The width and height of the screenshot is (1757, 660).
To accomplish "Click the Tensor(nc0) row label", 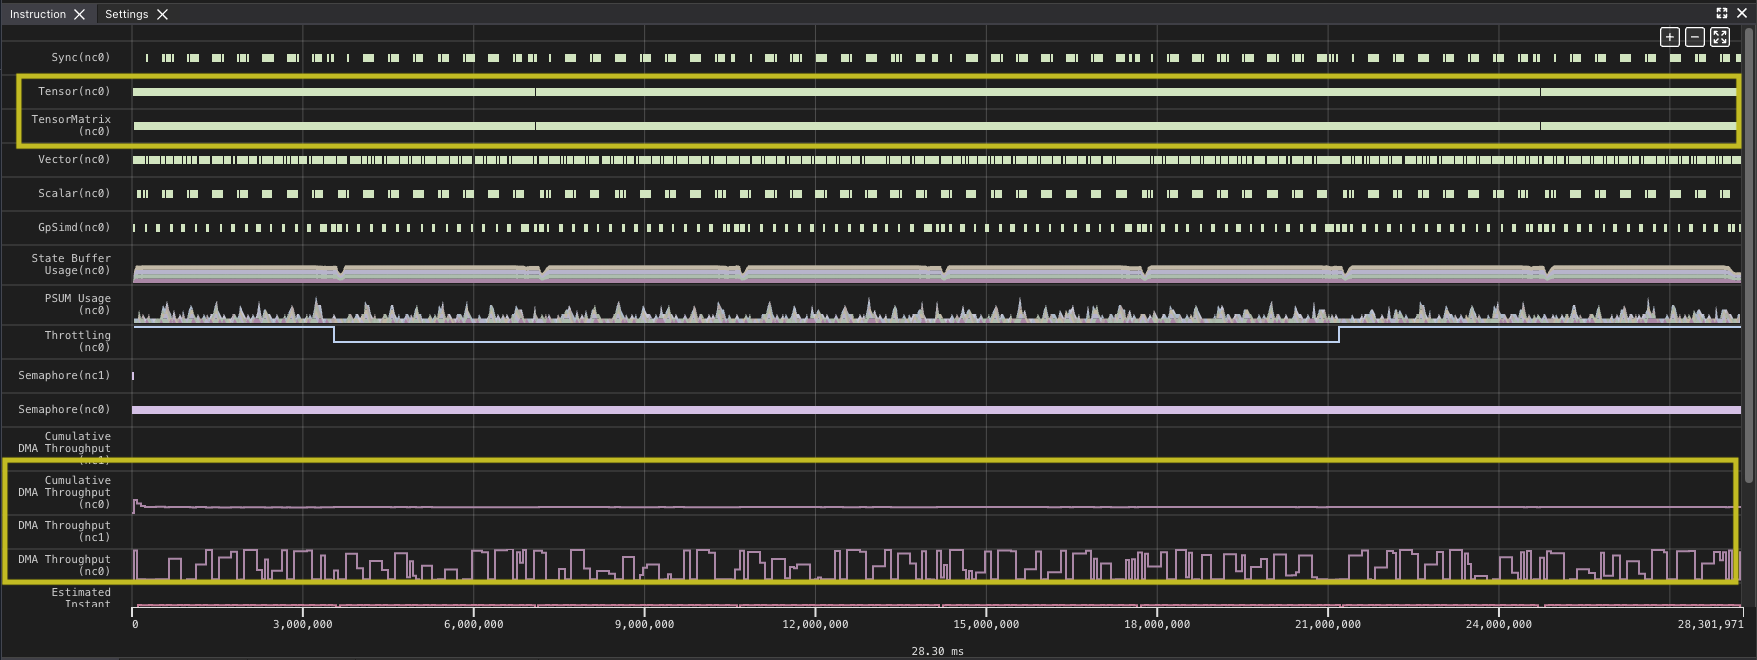I will point(74,91).
